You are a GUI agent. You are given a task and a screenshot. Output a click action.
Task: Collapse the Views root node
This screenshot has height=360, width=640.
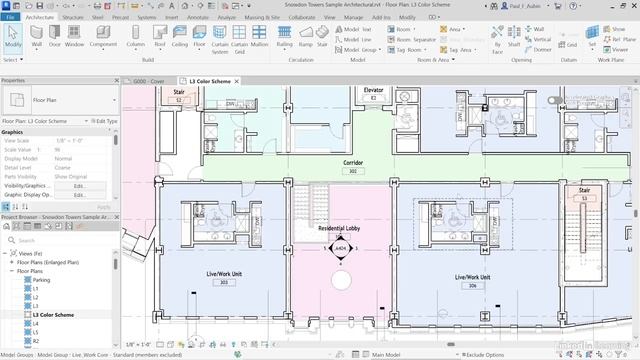[x=4, y=253]
